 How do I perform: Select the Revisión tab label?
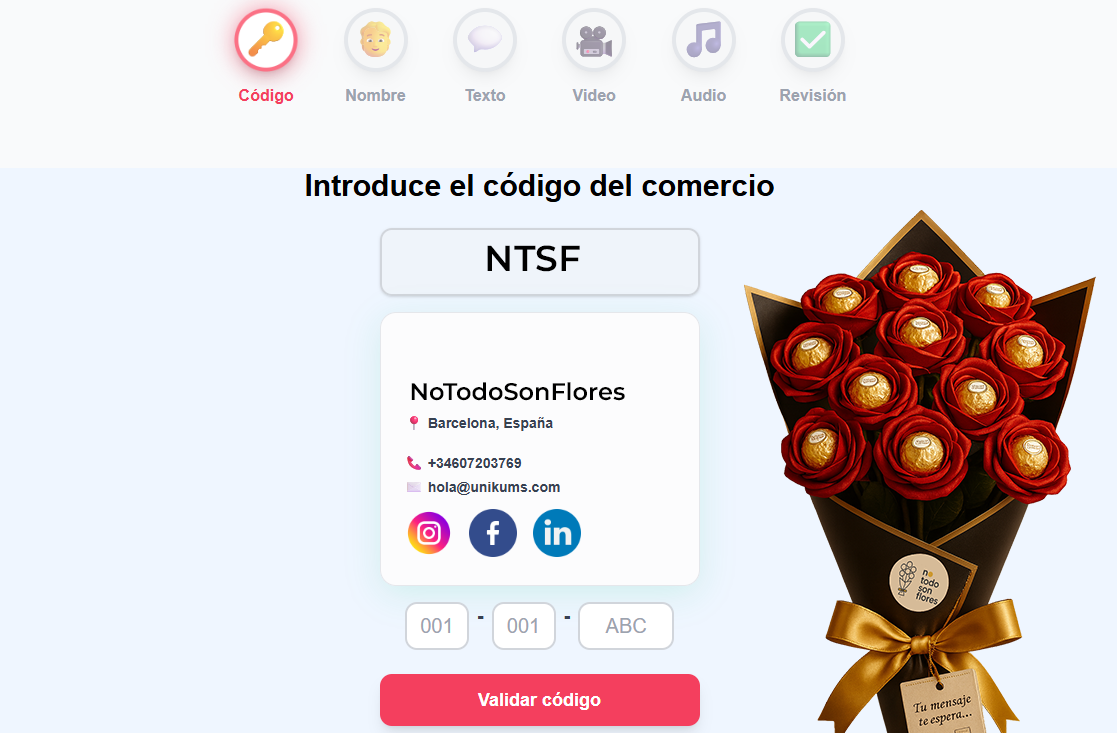tap(813, 95)
